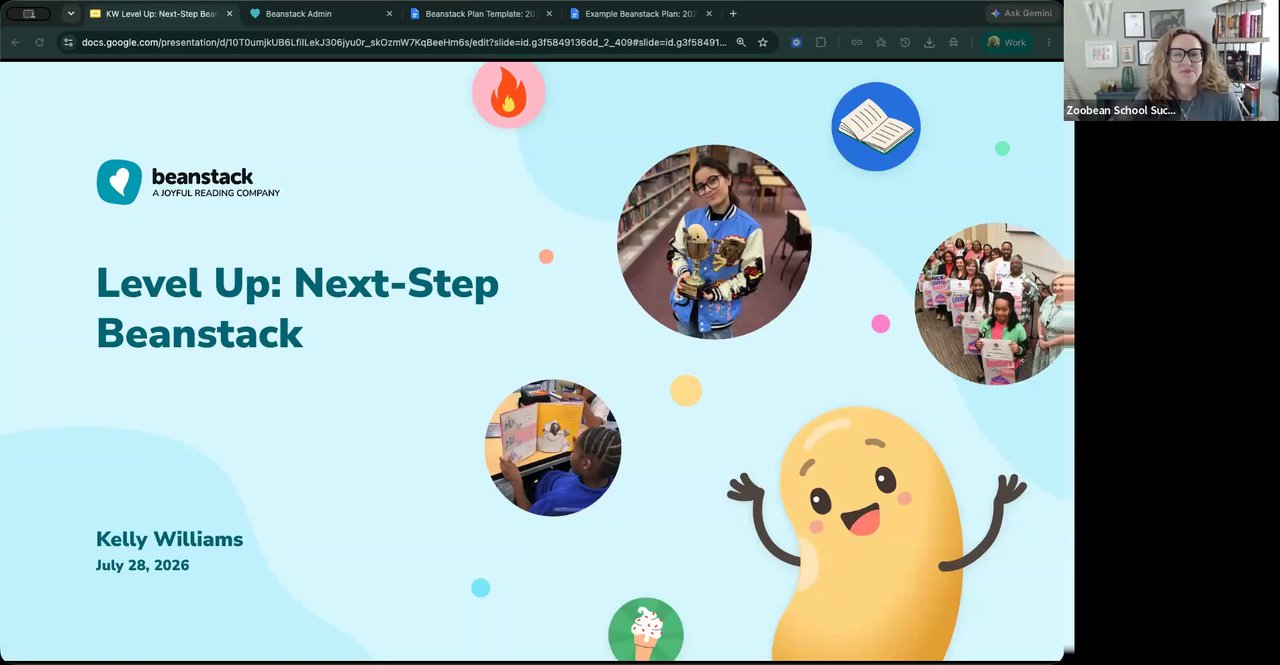Click the Work profile button

pyautogui.click(x=1007, y=43)
